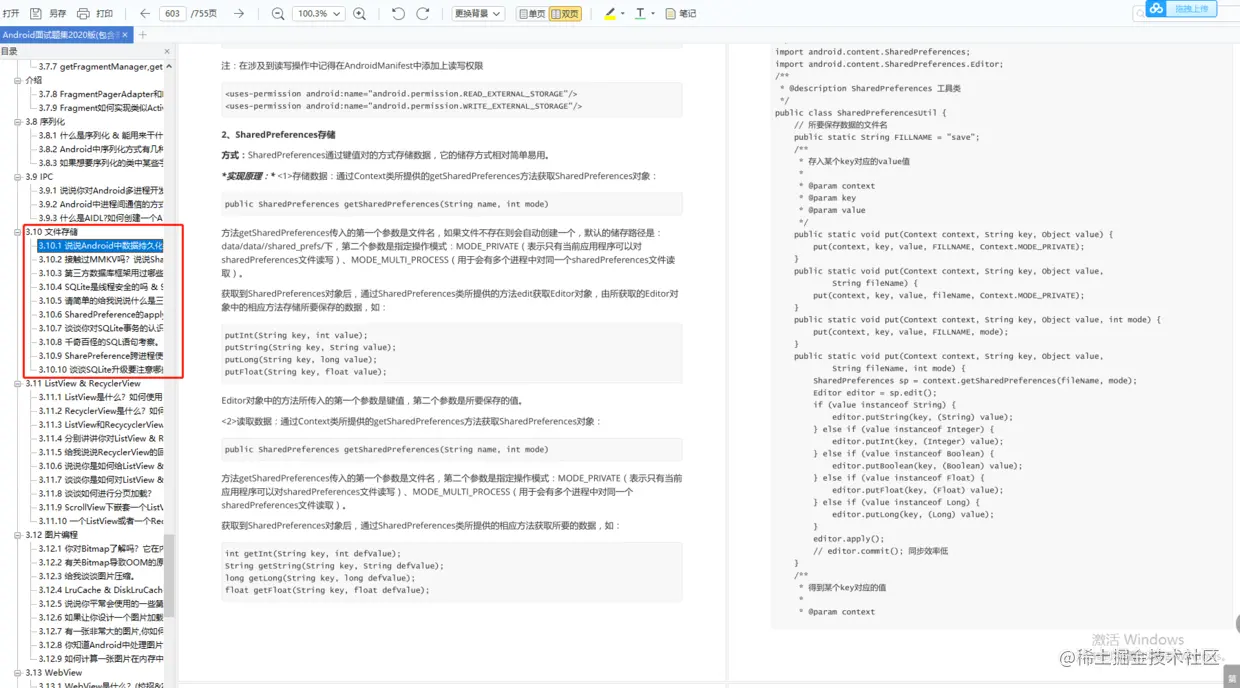This screenshot has width=1240, height=688.
Task: Open outline item 3.7.7 getFragmentManager
Action: click(100, 67)
